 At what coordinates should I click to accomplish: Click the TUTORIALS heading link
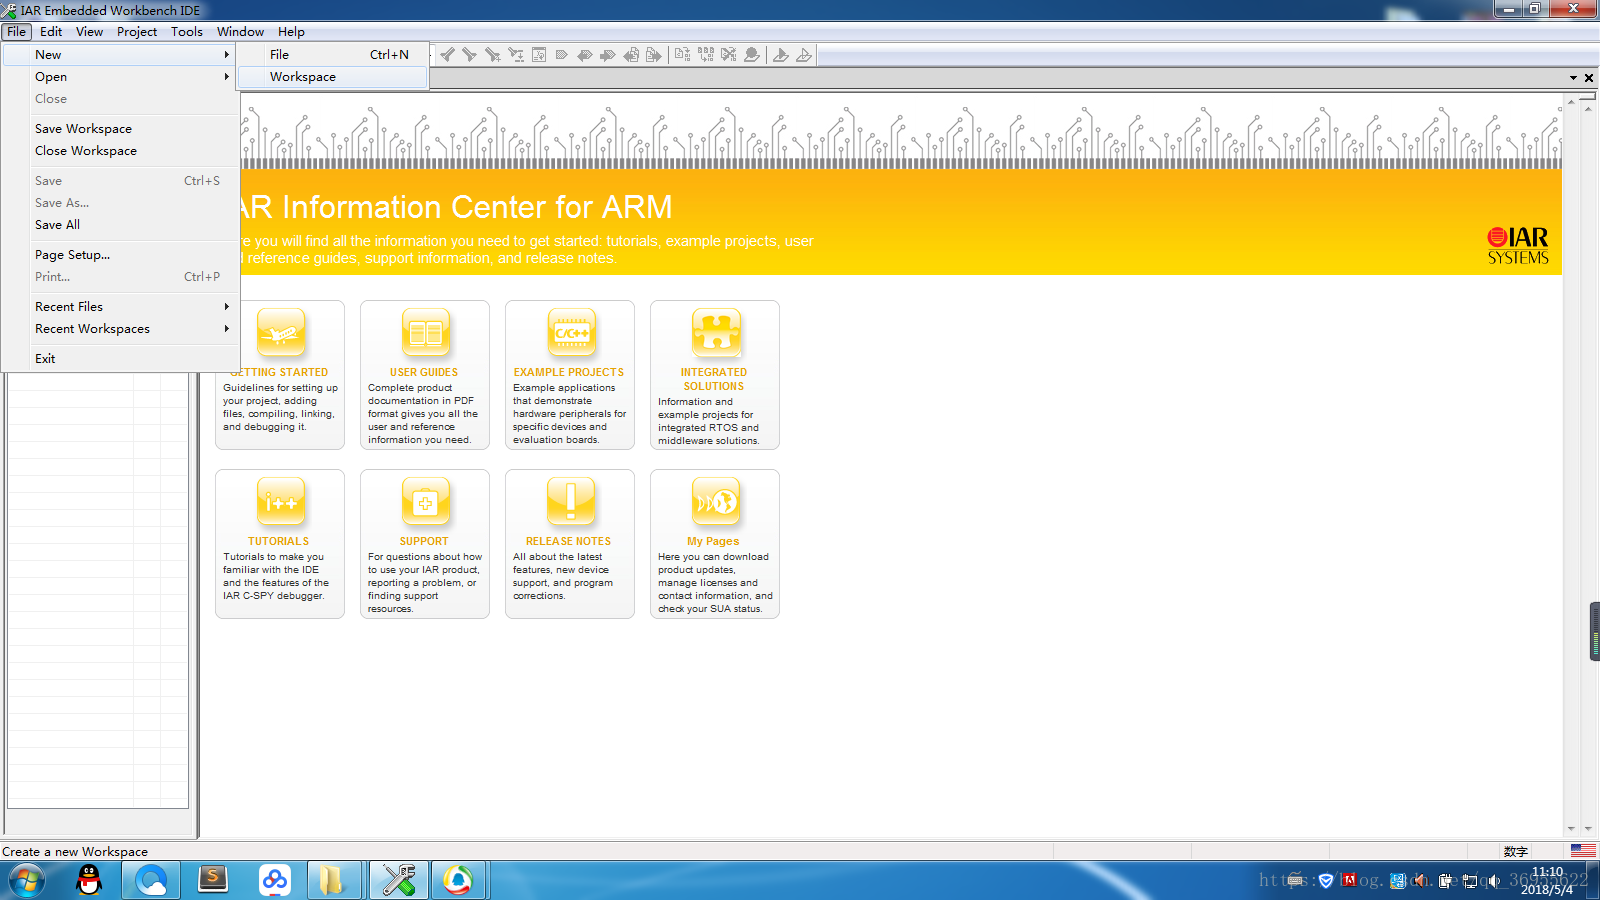tap(278, 541)
